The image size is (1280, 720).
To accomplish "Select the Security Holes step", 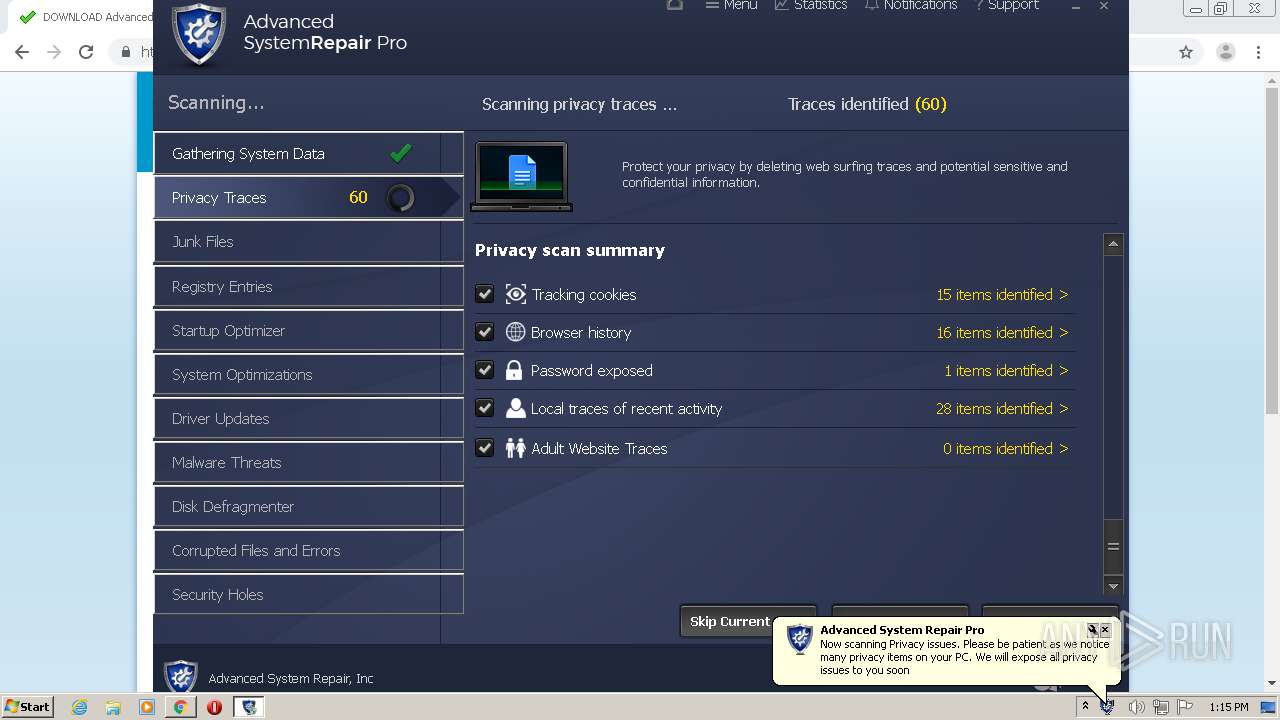I will pos(308,595).
